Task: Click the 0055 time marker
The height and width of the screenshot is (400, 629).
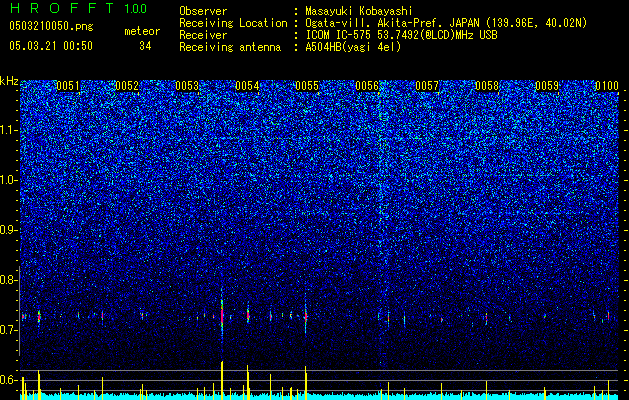Action: pyautogui.click(x=307, y=86)
